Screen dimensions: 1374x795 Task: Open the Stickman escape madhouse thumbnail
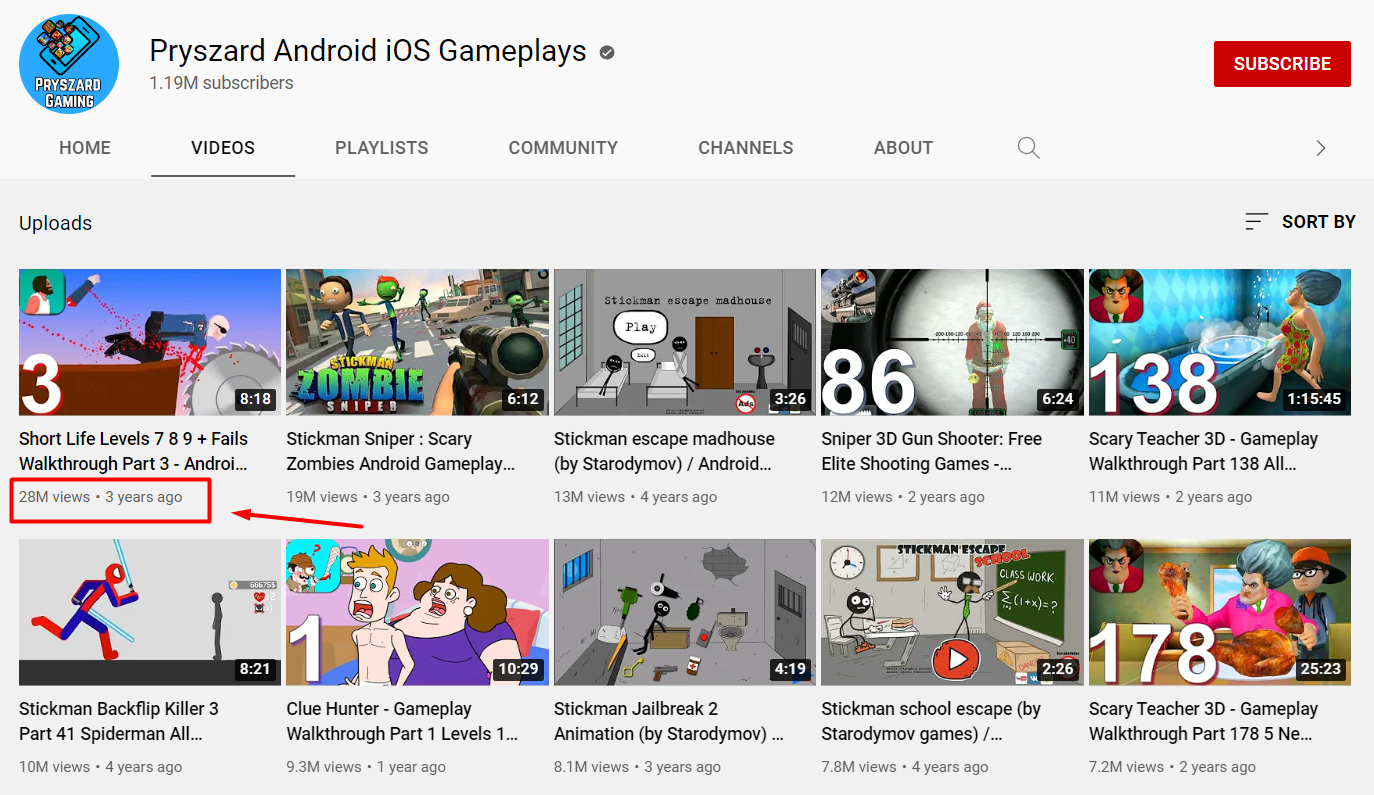685,342
